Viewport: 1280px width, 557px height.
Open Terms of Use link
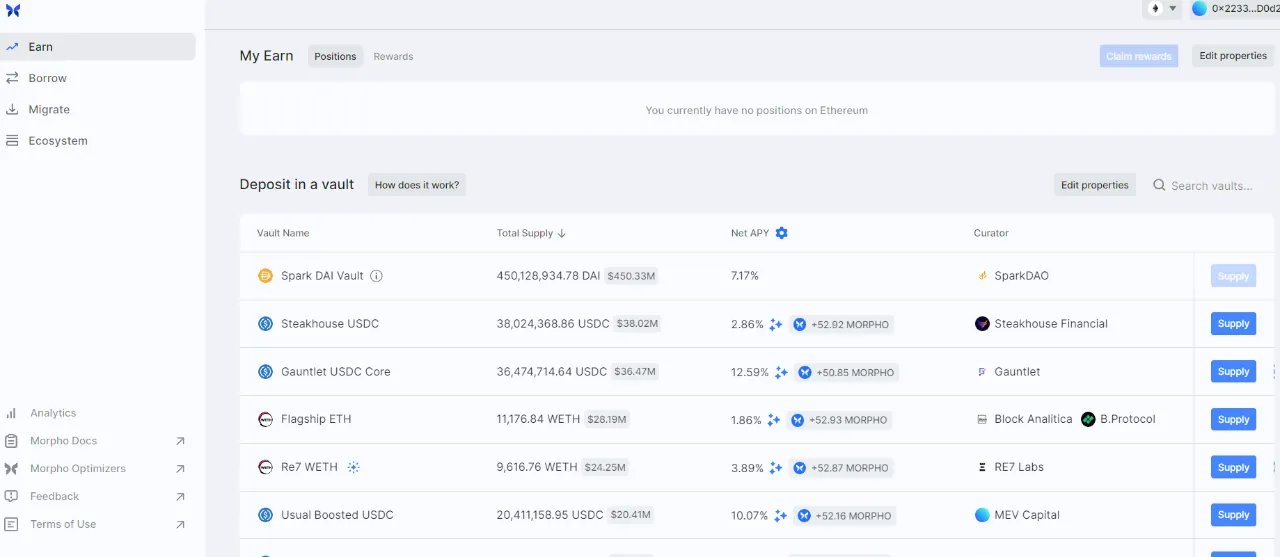pyautogui.click(x=63, y=524)
